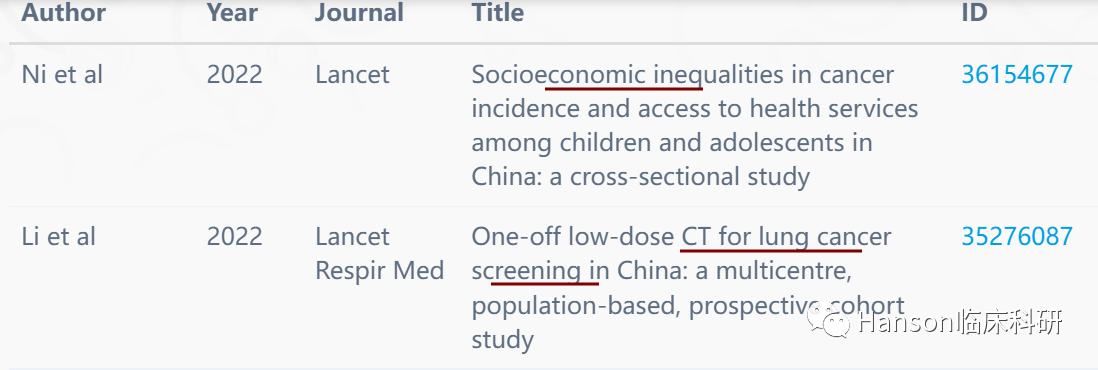Click the Journal column header

pyautogui.click(x=359, y=13)
